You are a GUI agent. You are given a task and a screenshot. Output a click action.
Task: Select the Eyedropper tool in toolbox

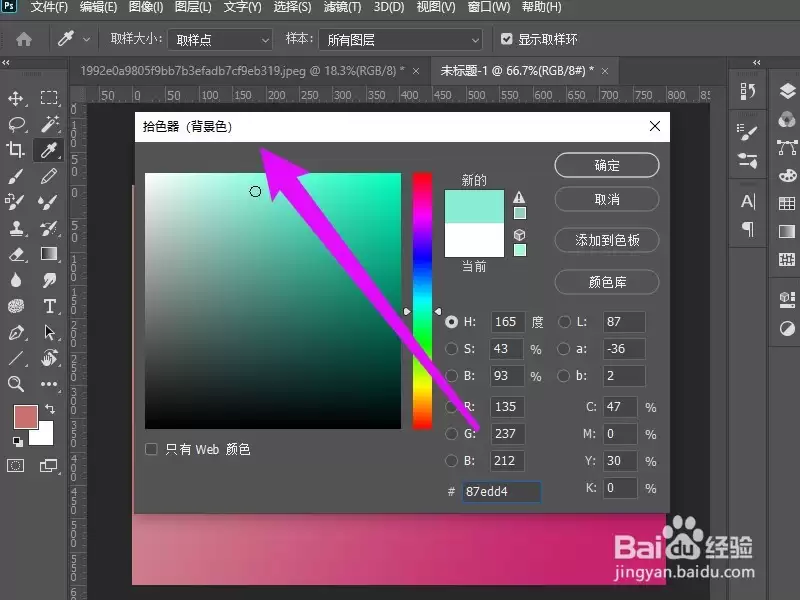[49, 150]
